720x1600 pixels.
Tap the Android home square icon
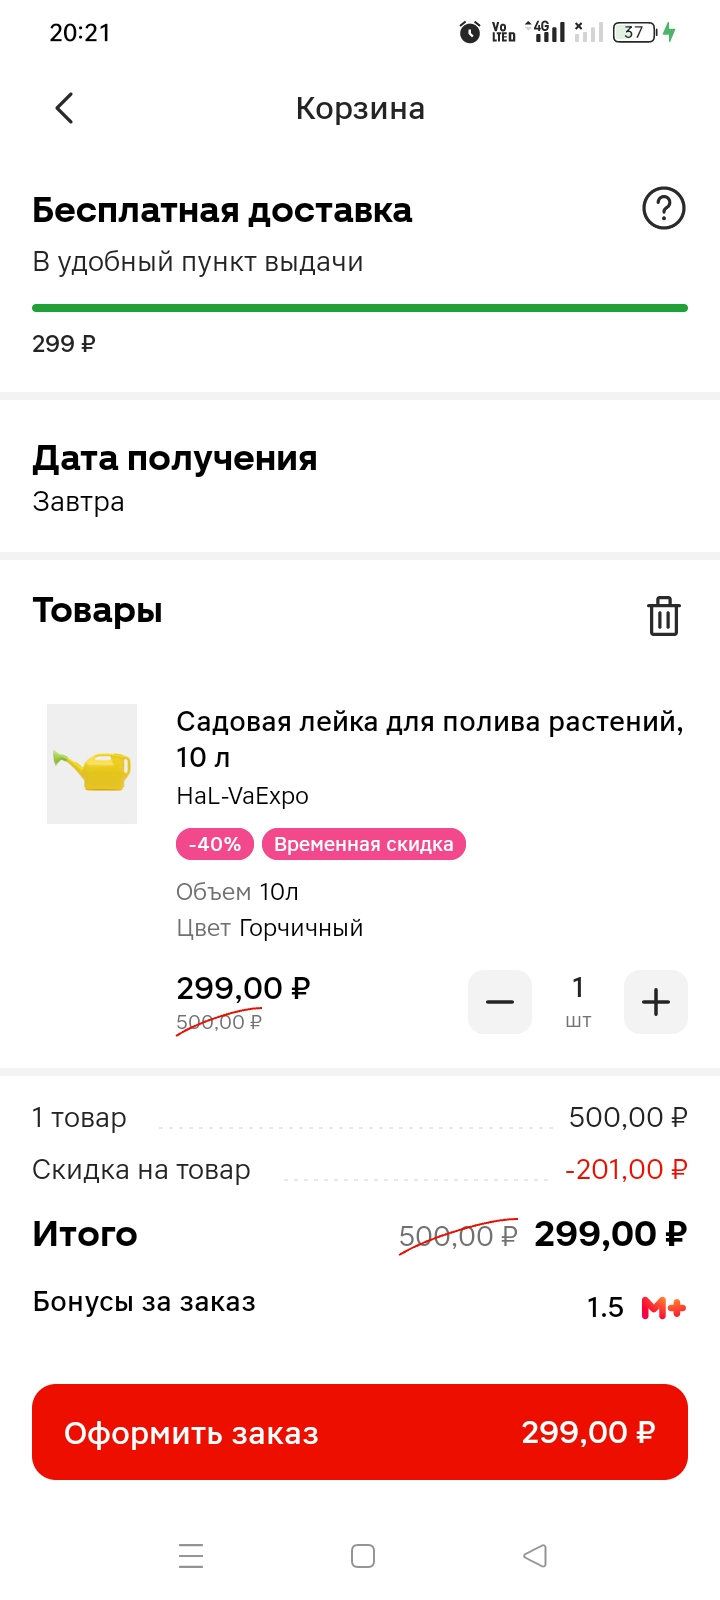[363, 1556]
